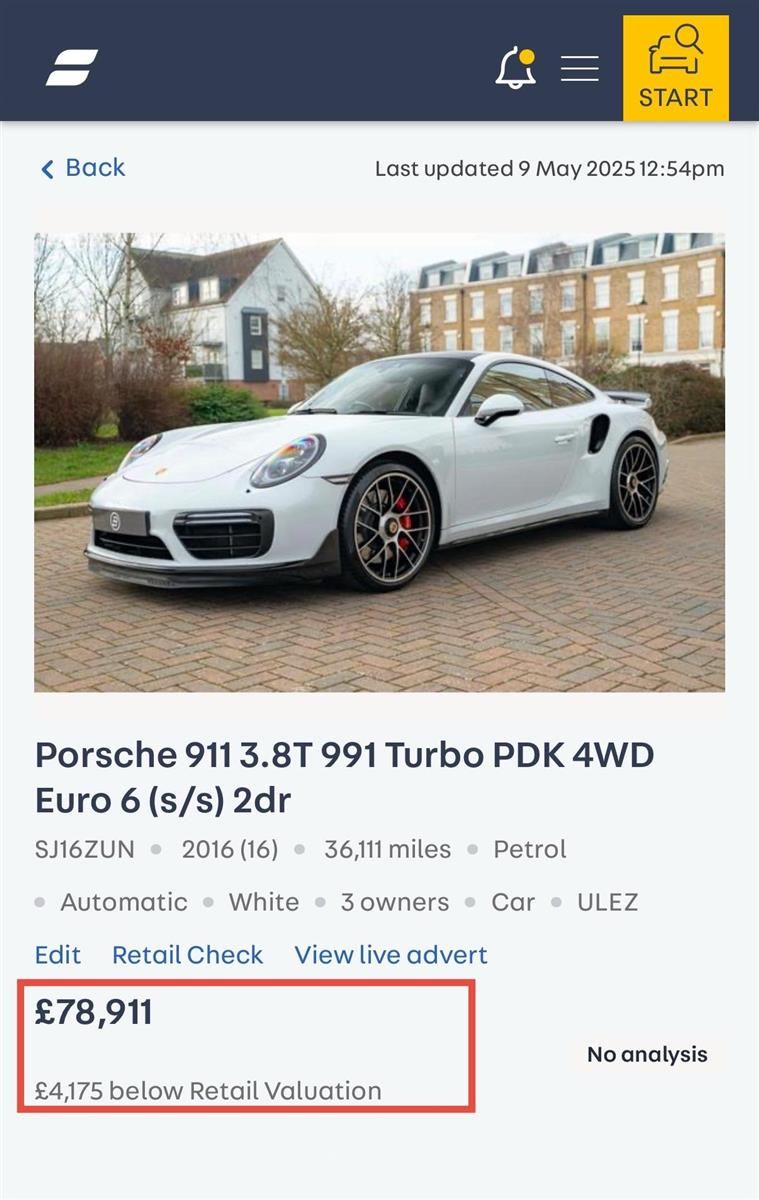
Task: Select the SJ16ZUN registration text
Action: [84, 849]
